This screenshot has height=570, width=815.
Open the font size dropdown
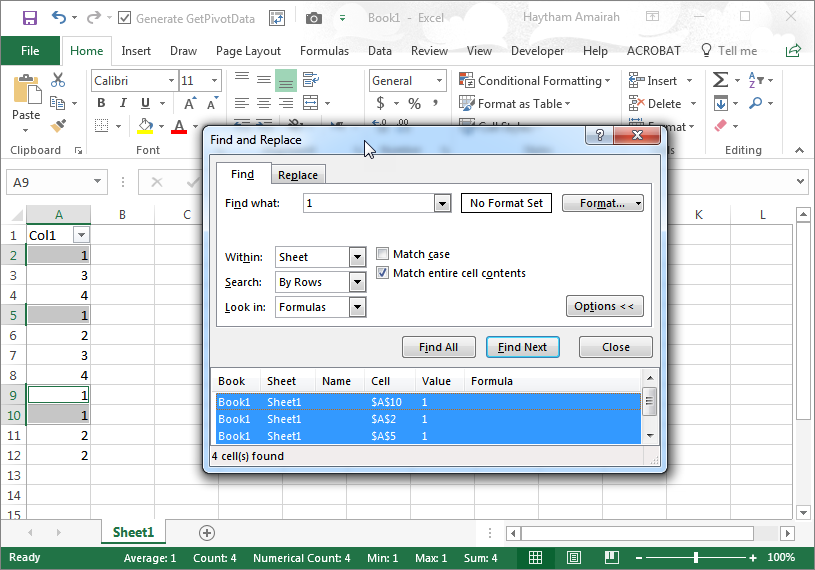tap(214, 81)
